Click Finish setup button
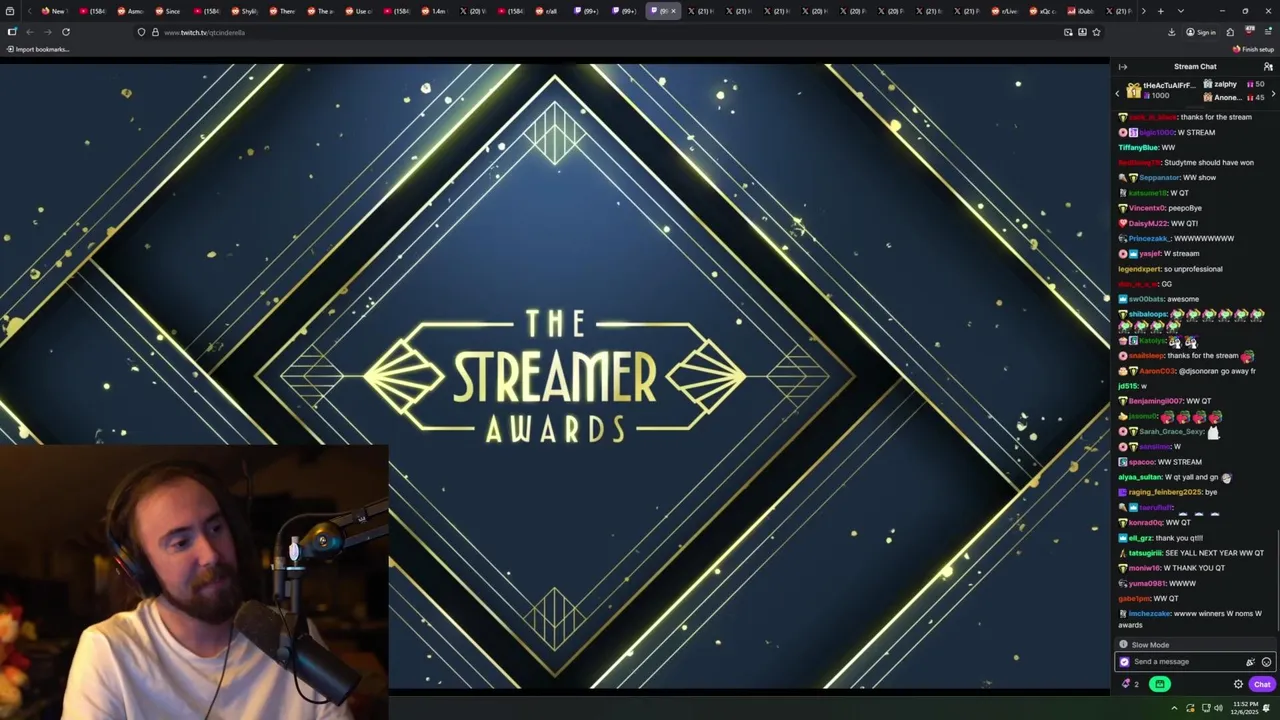This screenshot has width=1280, height=720. (x=1253, y=49)
